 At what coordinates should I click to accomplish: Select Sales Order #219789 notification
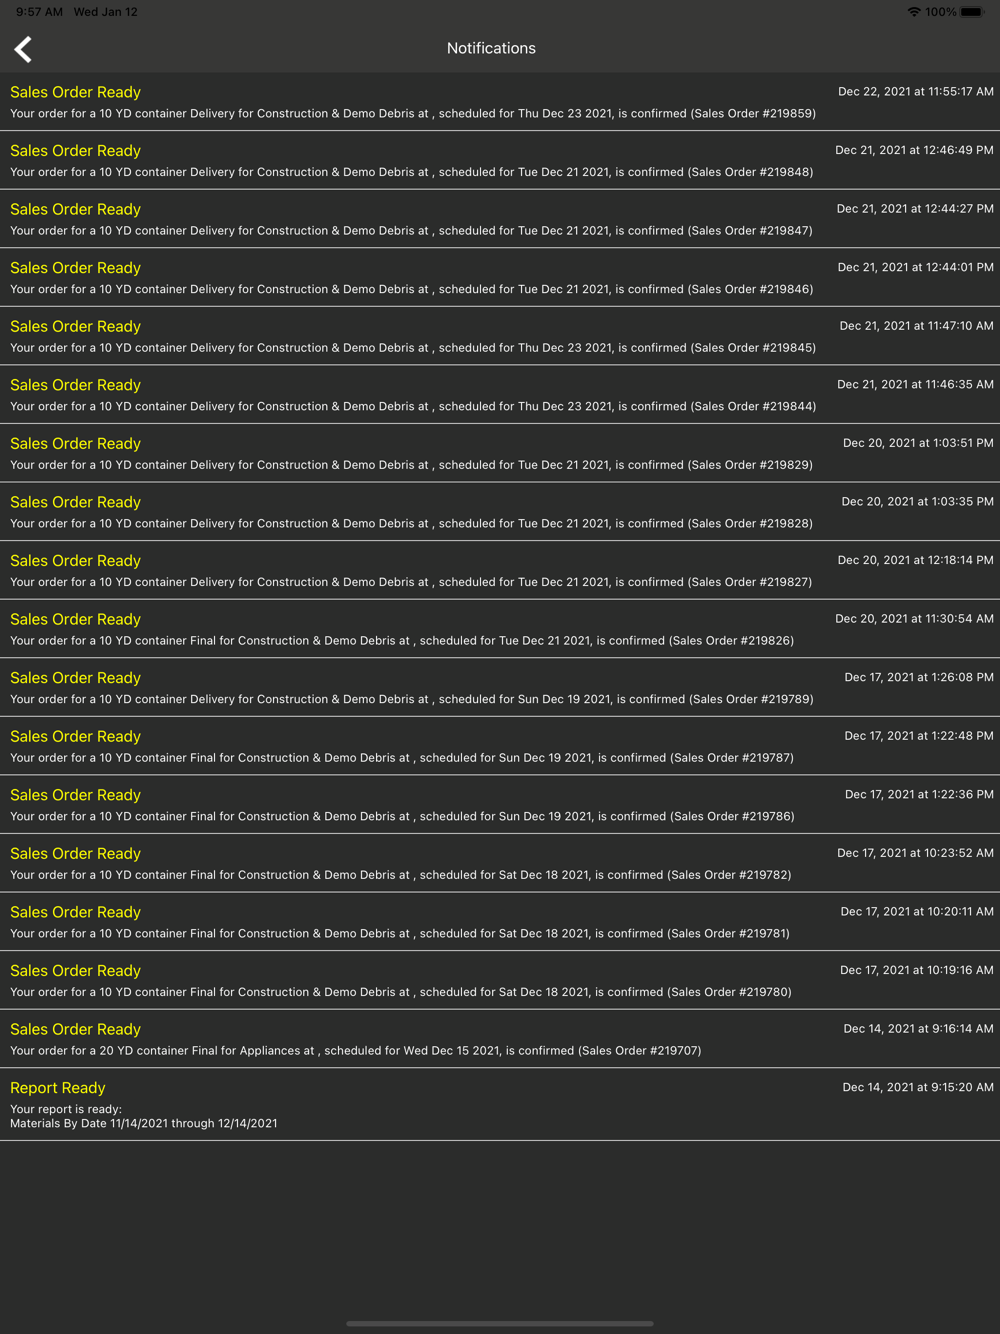click(x=500, y=687)
